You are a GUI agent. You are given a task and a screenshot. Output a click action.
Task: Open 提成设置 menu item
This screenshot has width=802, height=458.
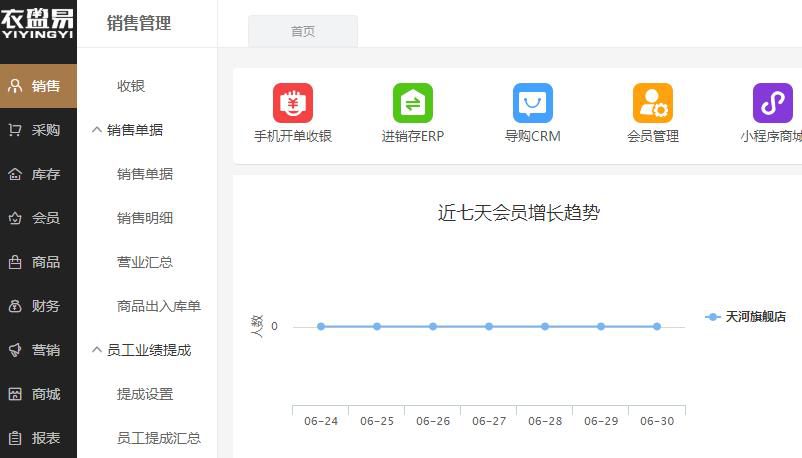pyautogui.click(x=145, y=394)
